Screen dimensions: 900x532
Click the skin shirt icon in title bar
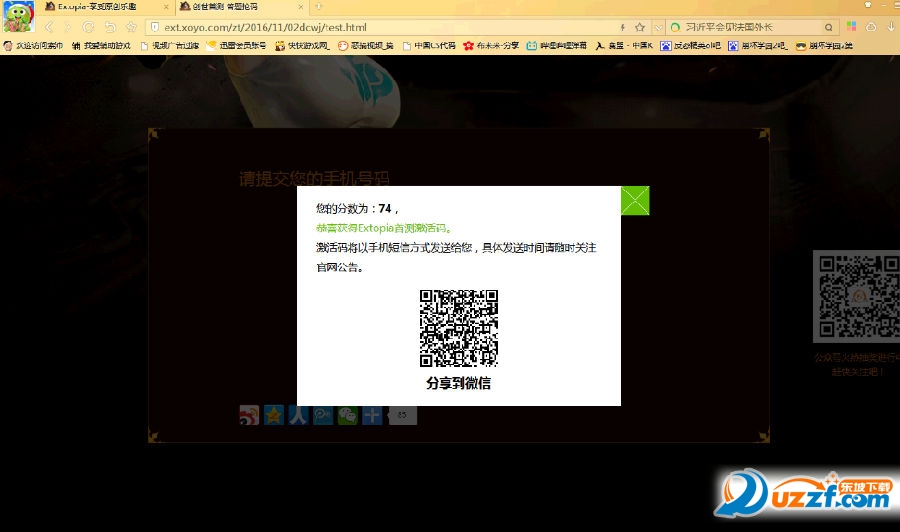(868, 5)
